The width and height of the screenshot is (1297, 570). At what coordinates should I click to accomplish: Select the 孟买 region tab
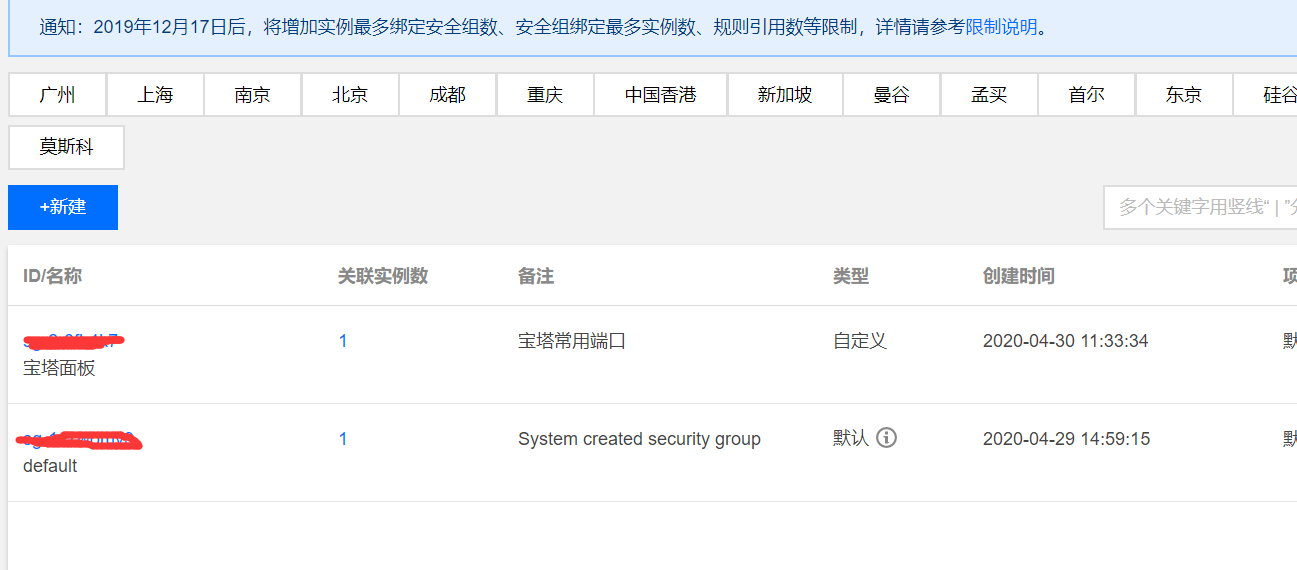point(989,95)
